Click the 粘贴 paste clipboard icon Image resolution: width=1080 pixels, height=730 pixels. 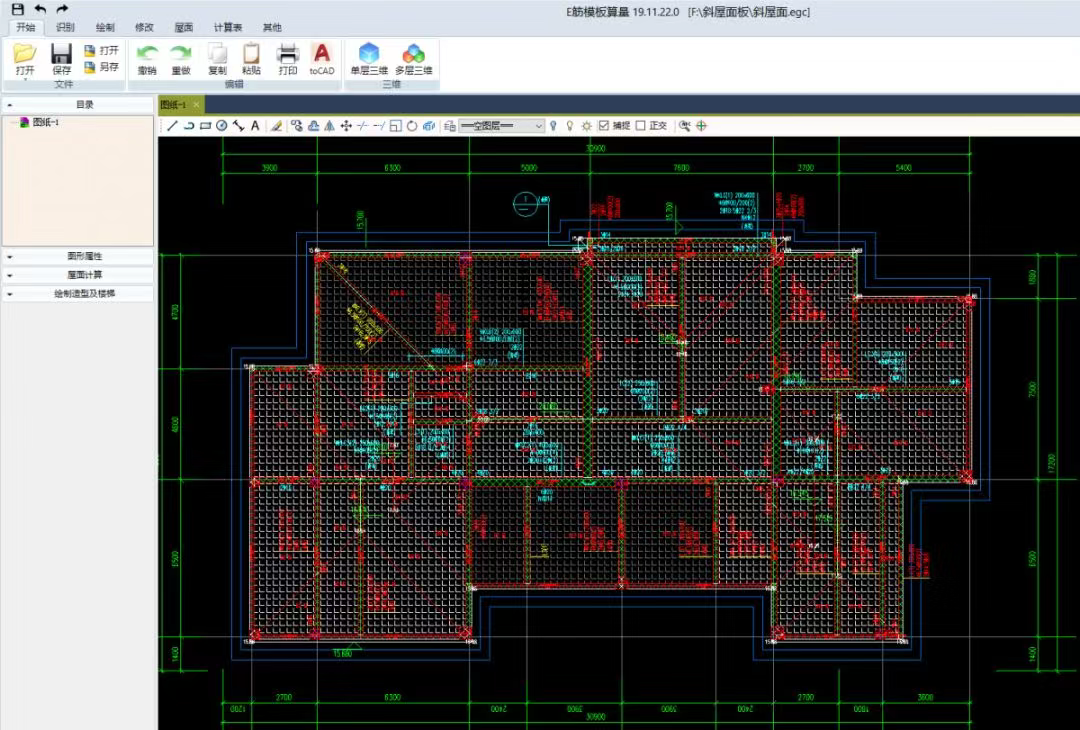[x=251, y=58]
